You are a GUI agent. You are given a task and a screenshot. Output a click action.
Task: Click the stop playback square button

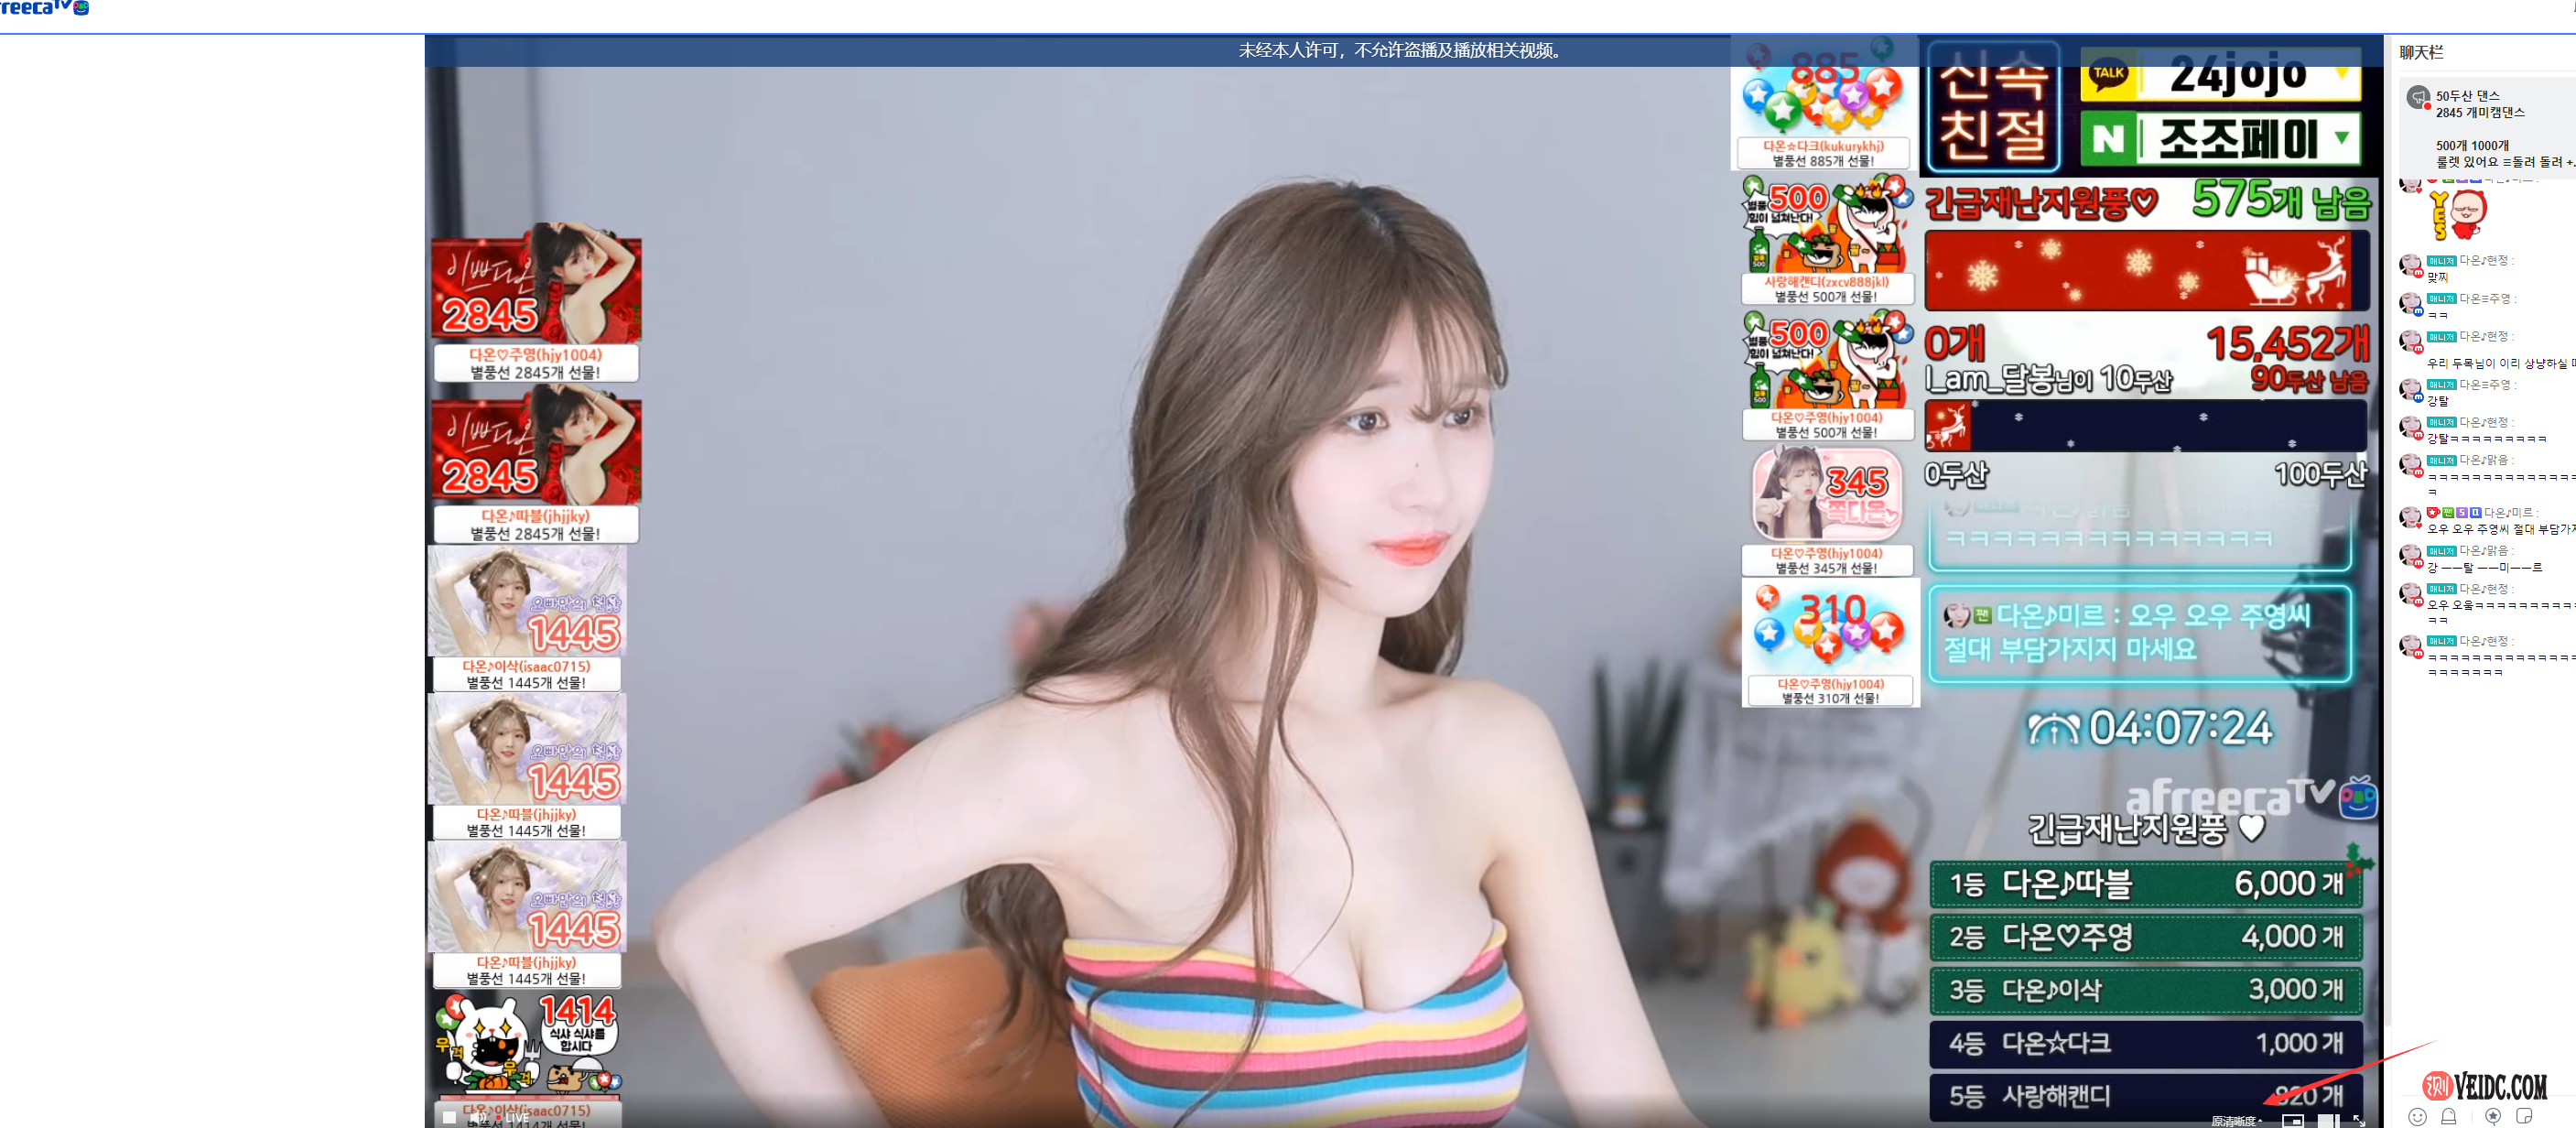click(449, 1117)
